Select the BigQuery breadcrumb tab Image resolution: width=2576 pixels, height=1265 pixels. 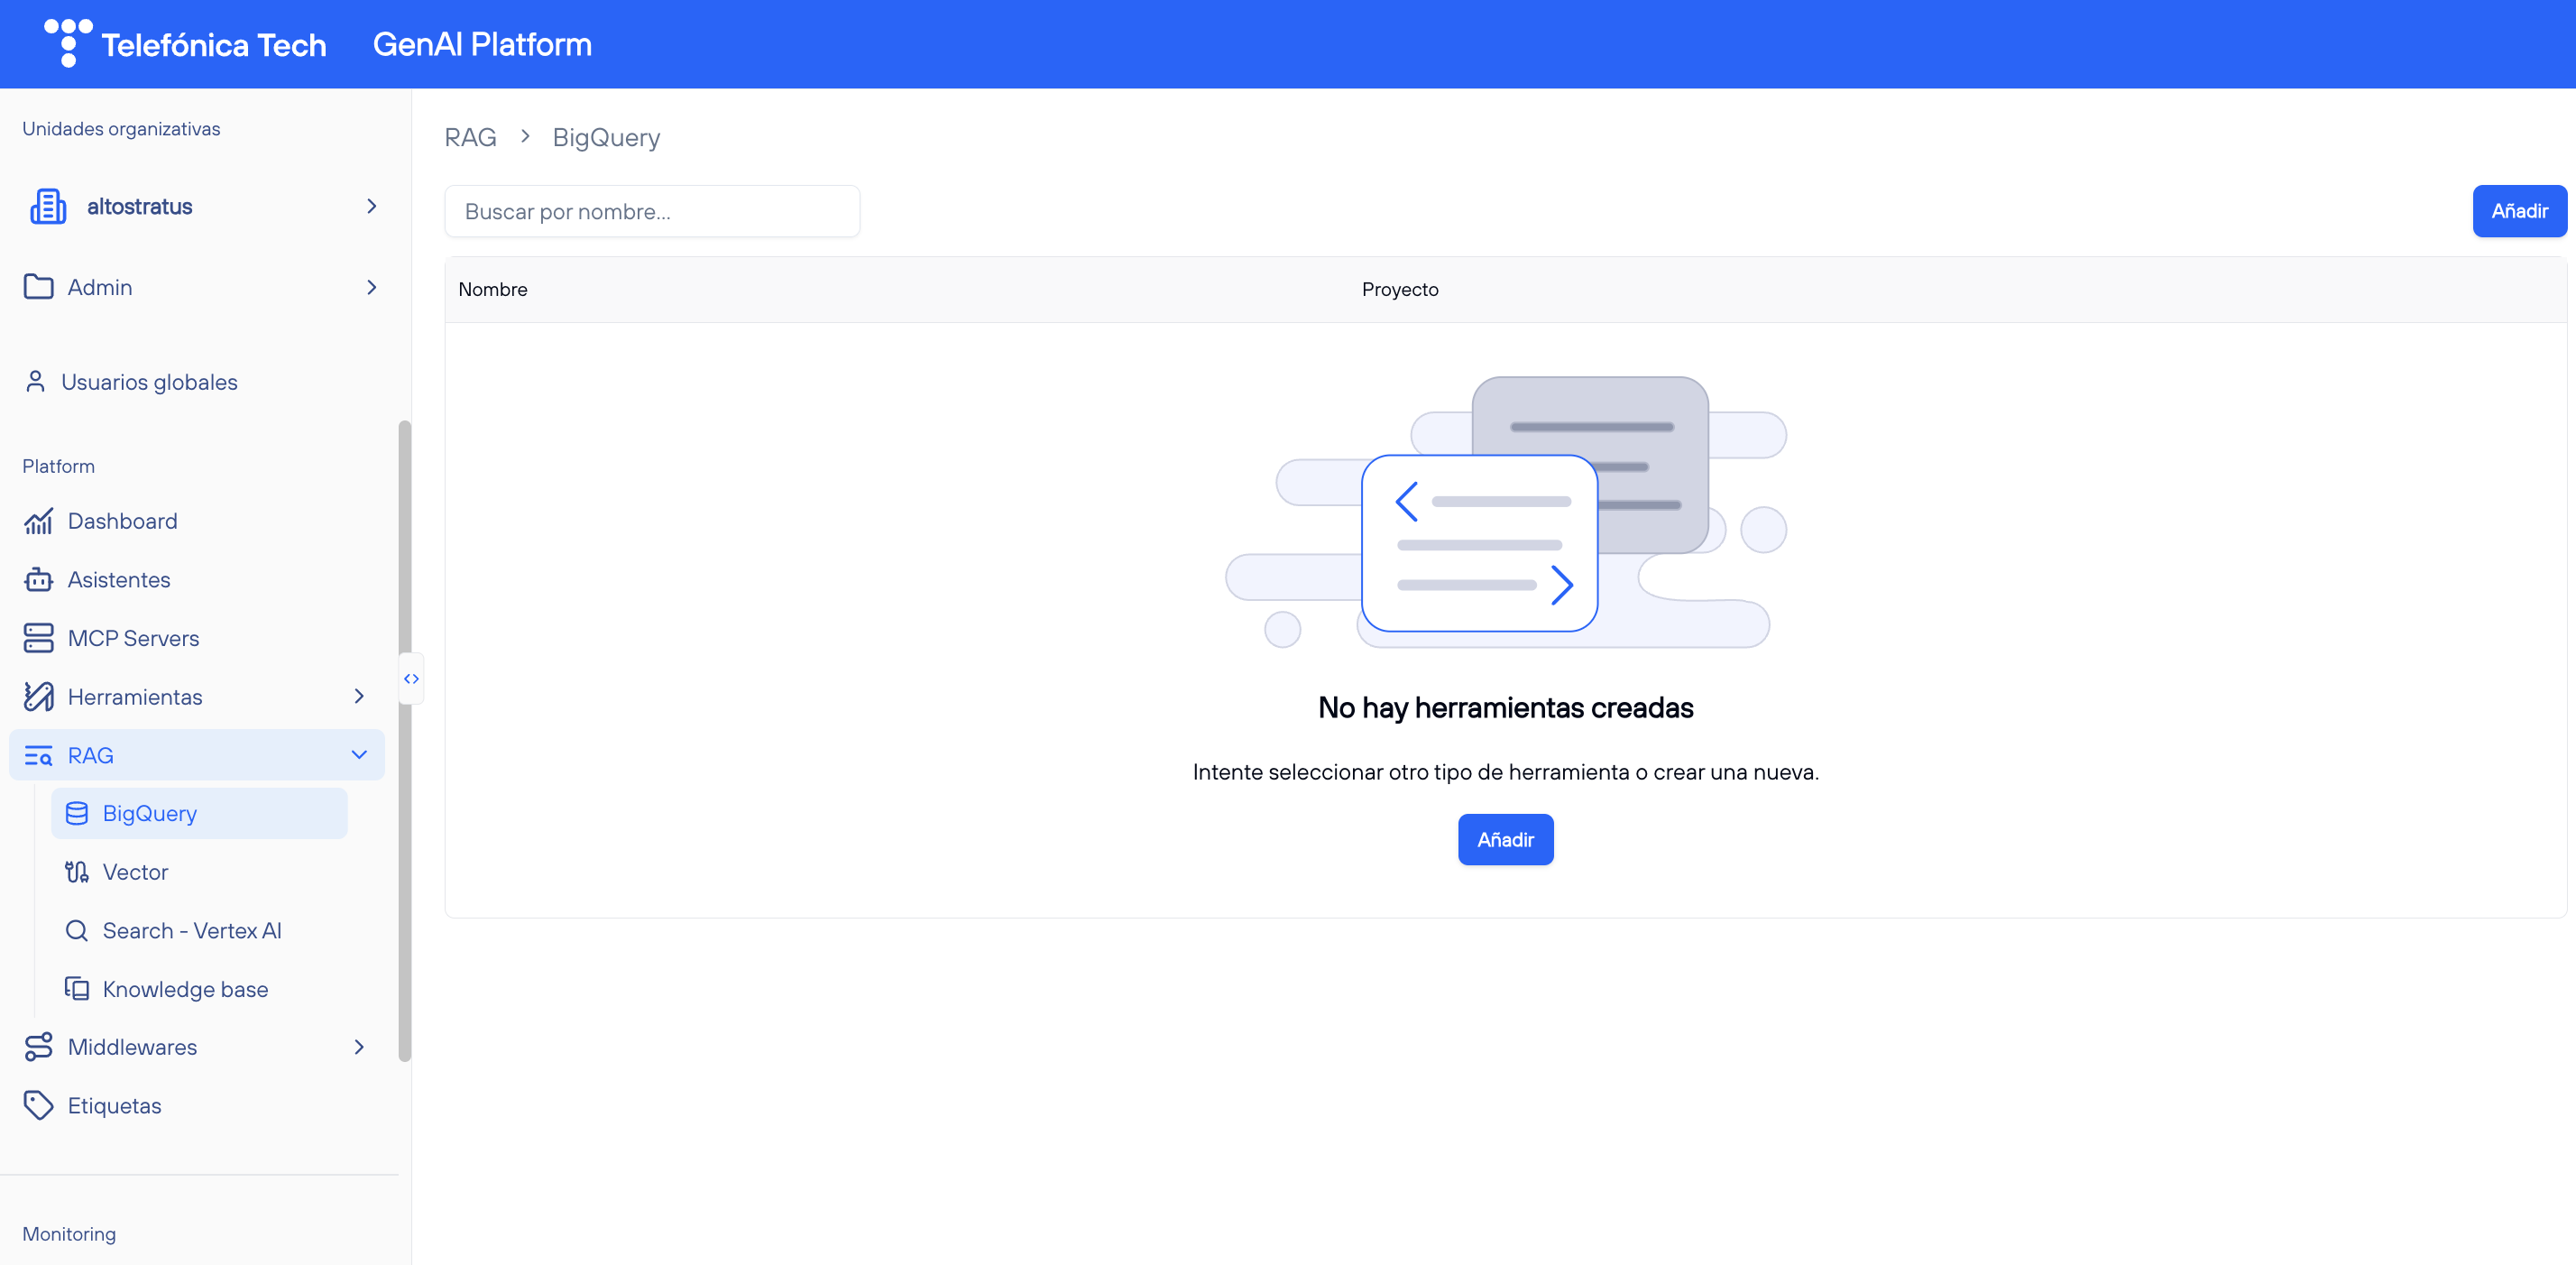click(606, 137)
